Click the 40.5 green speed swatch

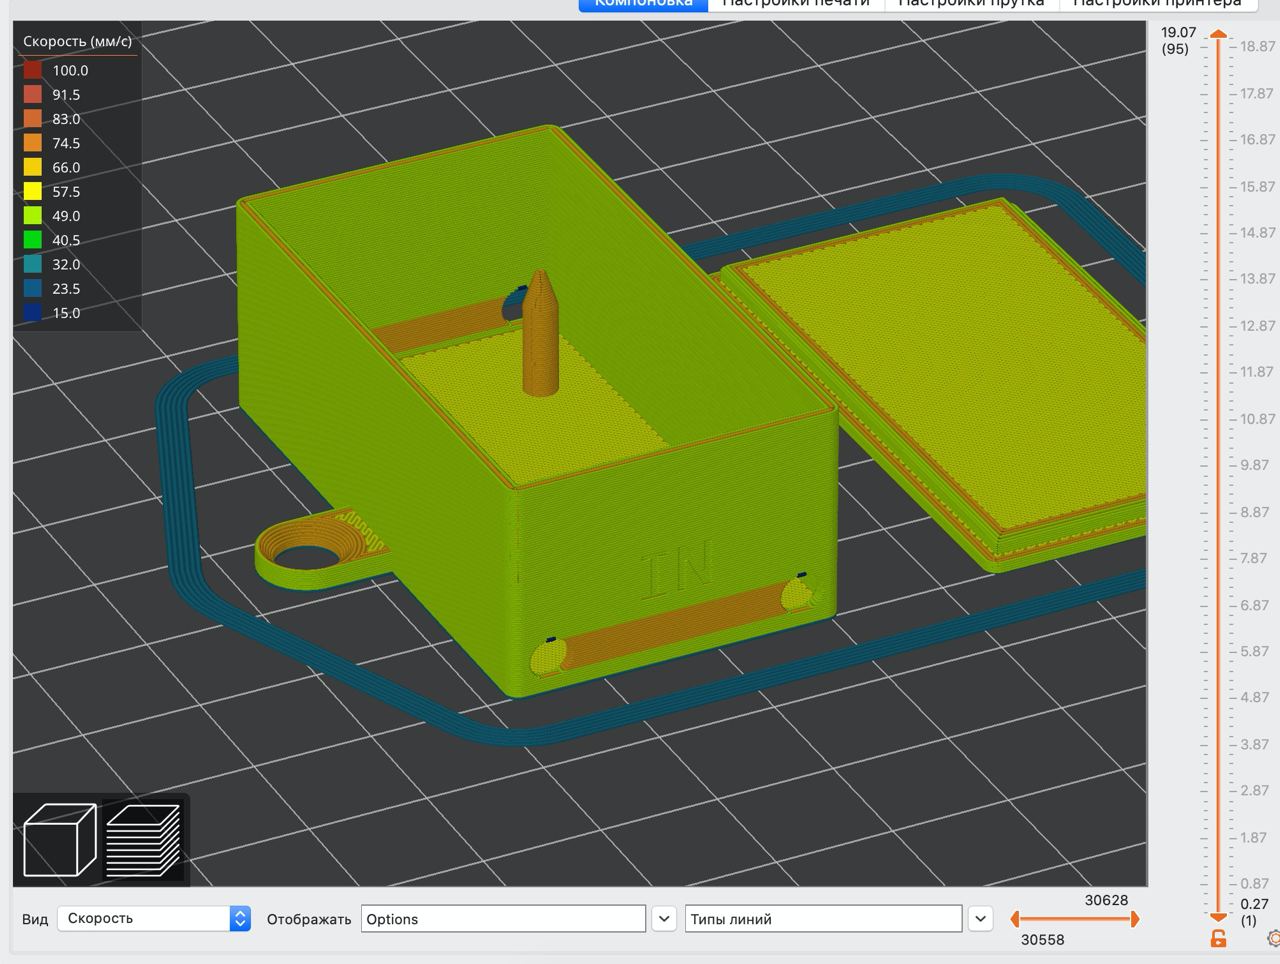click(33, 240)
